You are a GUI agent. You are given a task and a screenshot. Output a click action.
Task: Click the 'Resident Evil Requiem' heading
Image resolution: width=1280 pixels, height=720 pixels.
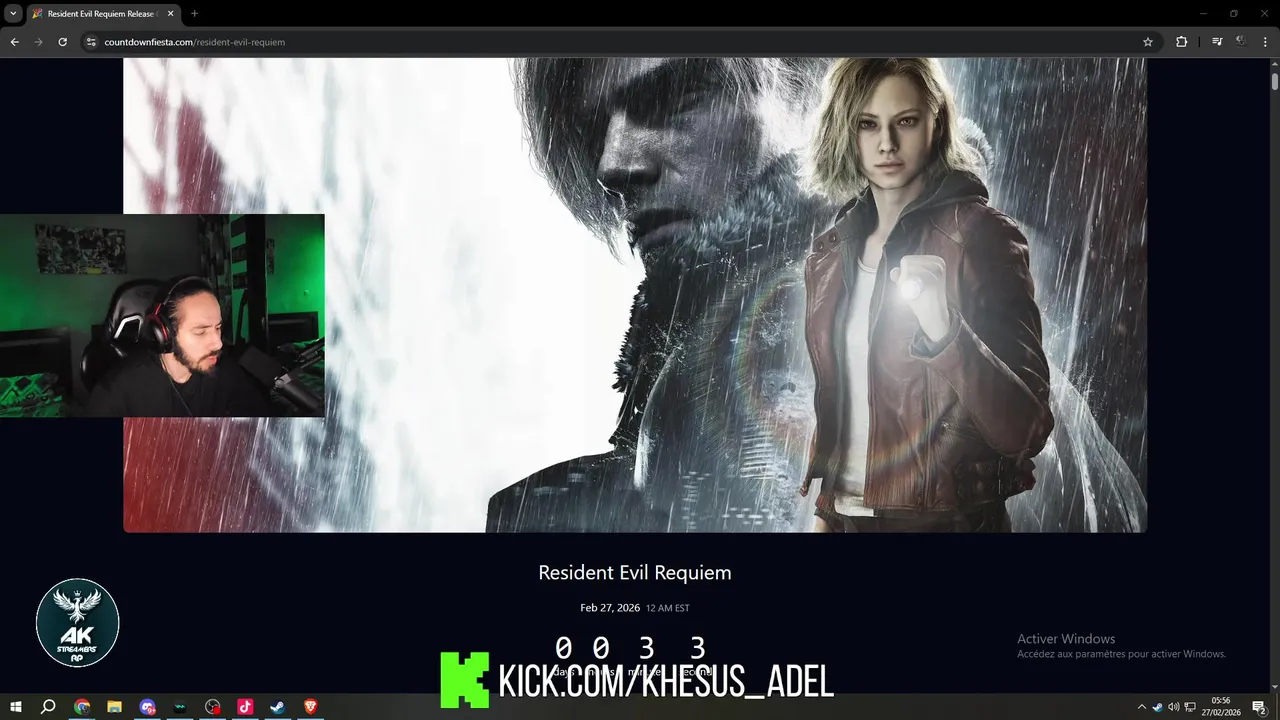pos(635,573)
